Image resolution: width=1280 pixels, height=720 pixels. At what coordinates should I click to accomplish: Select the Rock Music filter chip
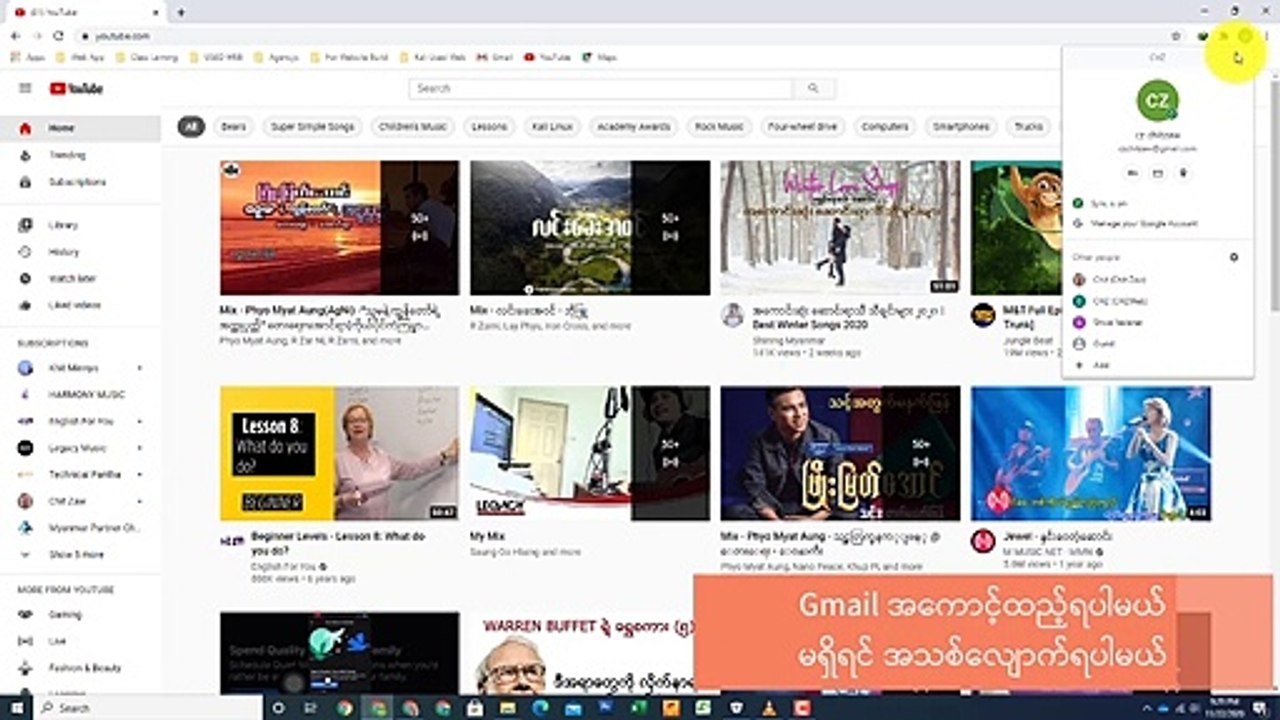pos(719,127)
